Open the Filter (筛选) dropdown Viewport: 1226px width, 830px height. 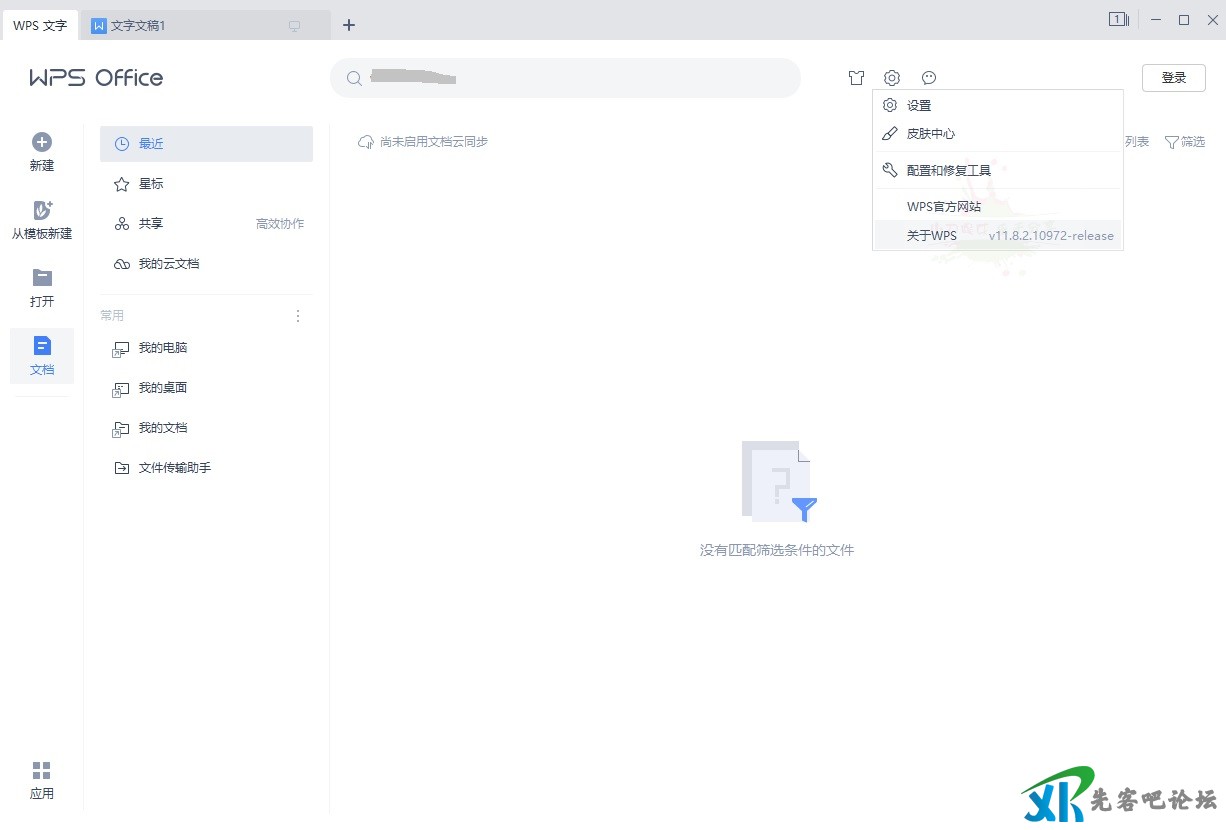pos(1185,142)
